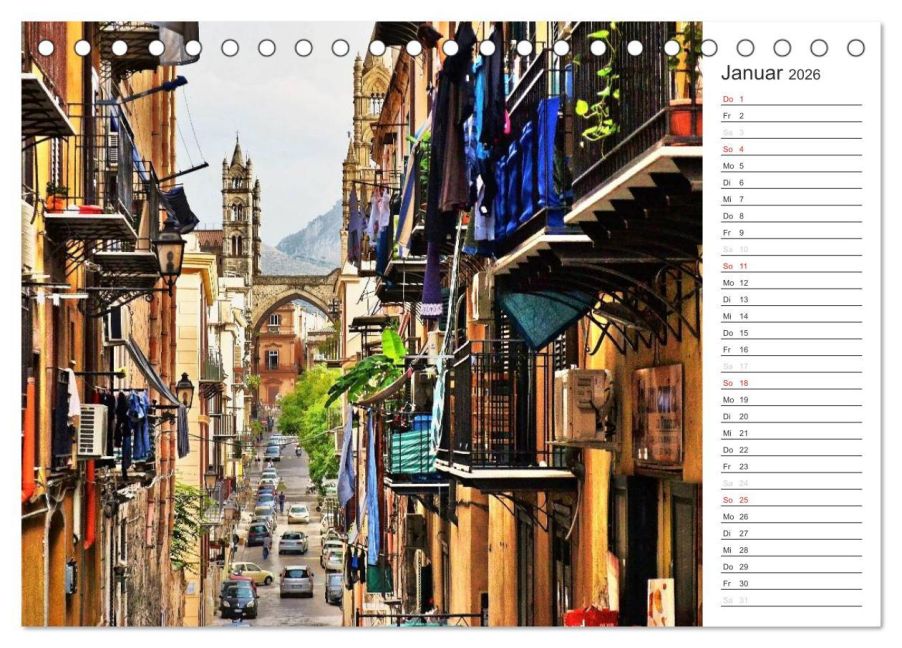Click the writing line beside Di 6

point(800,185)
